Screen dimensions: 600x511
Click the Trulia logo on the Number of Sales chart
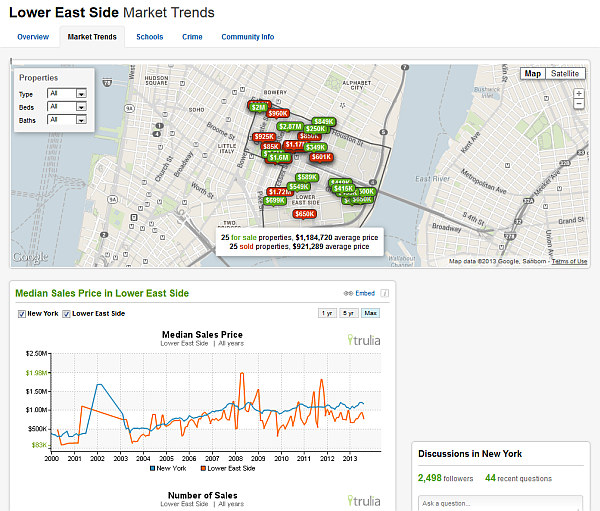364,501
